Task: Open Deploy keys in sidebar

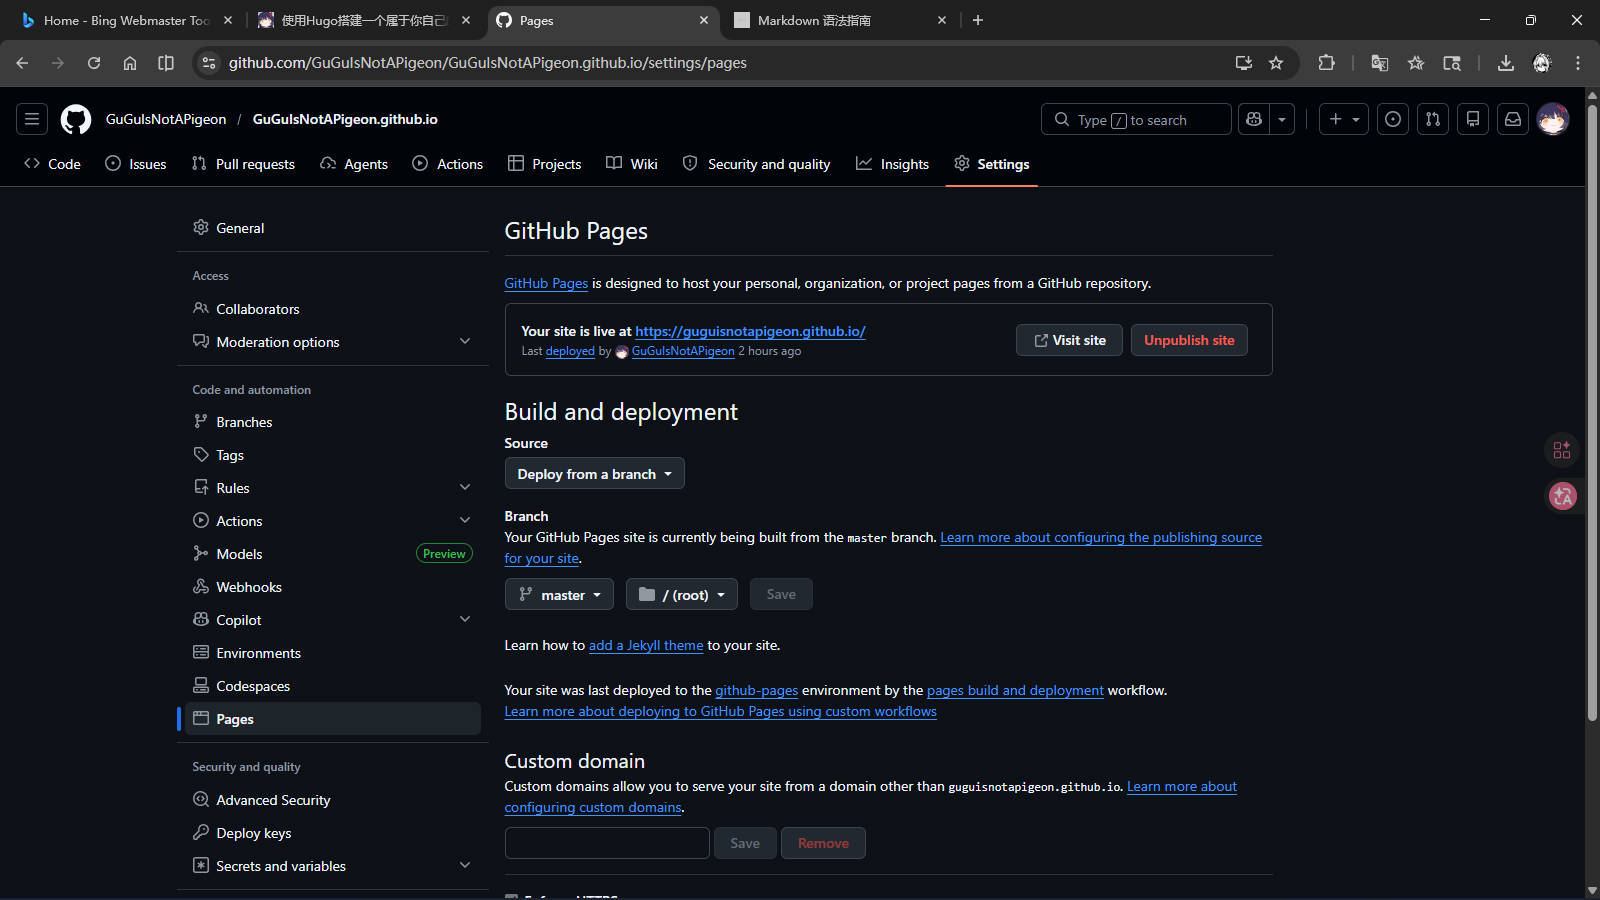Action: click(x=333, y=833)
